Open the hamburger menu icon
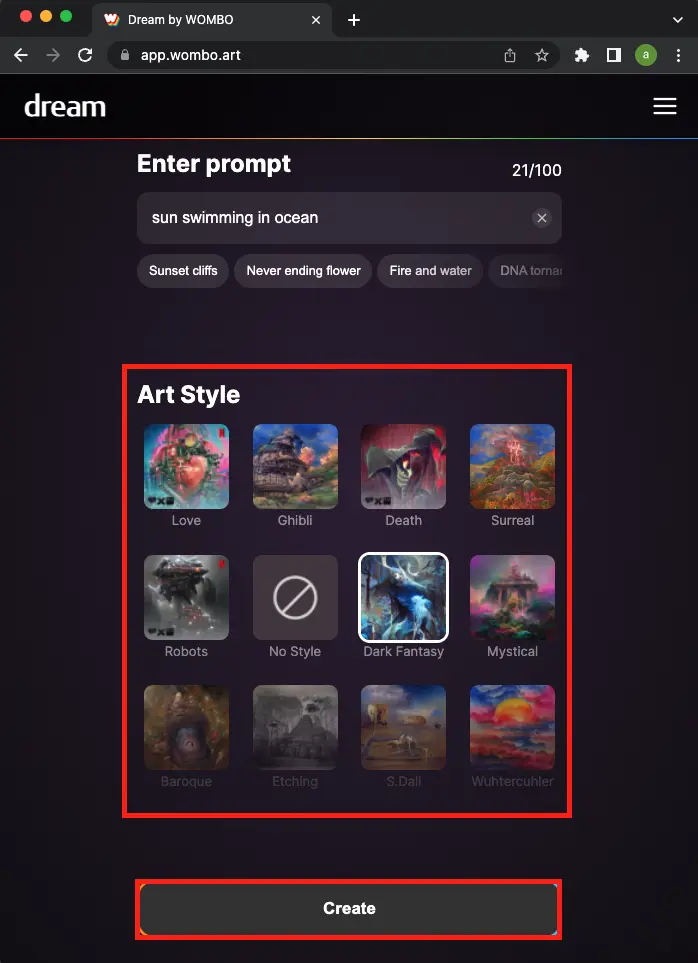The width and height of the screenshot is (698, 963). tap(664, 106)
